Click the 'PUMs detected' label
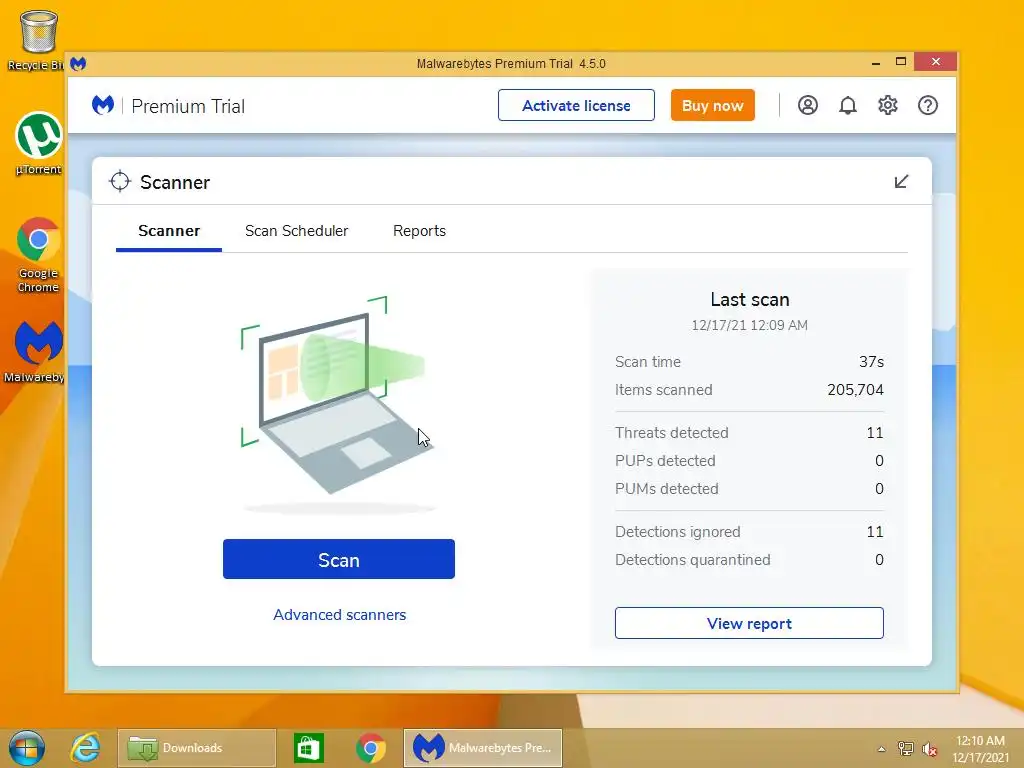Screen dimensions: 1024x768 (666, 488)
